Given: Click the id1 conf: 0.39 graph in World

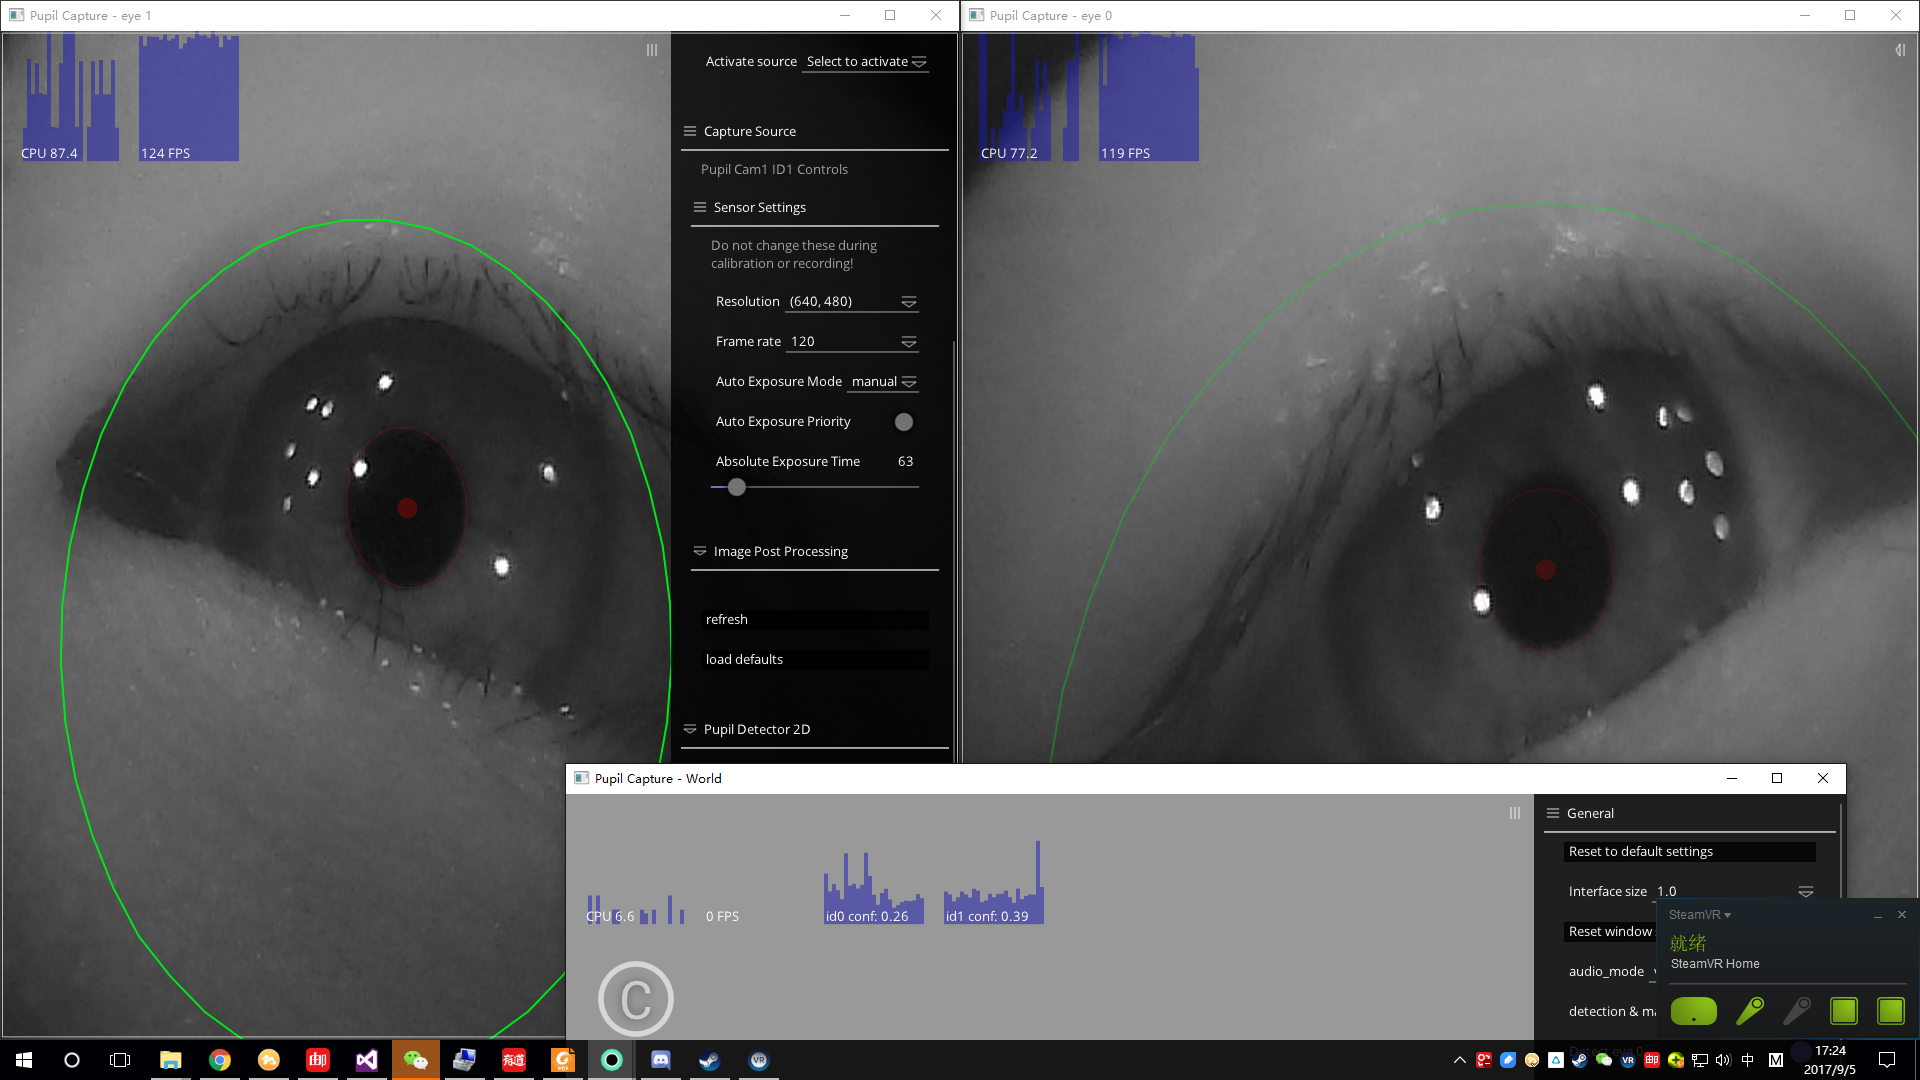Looking at the screenshot, I should pyautogui.click(x=994, y=883).
